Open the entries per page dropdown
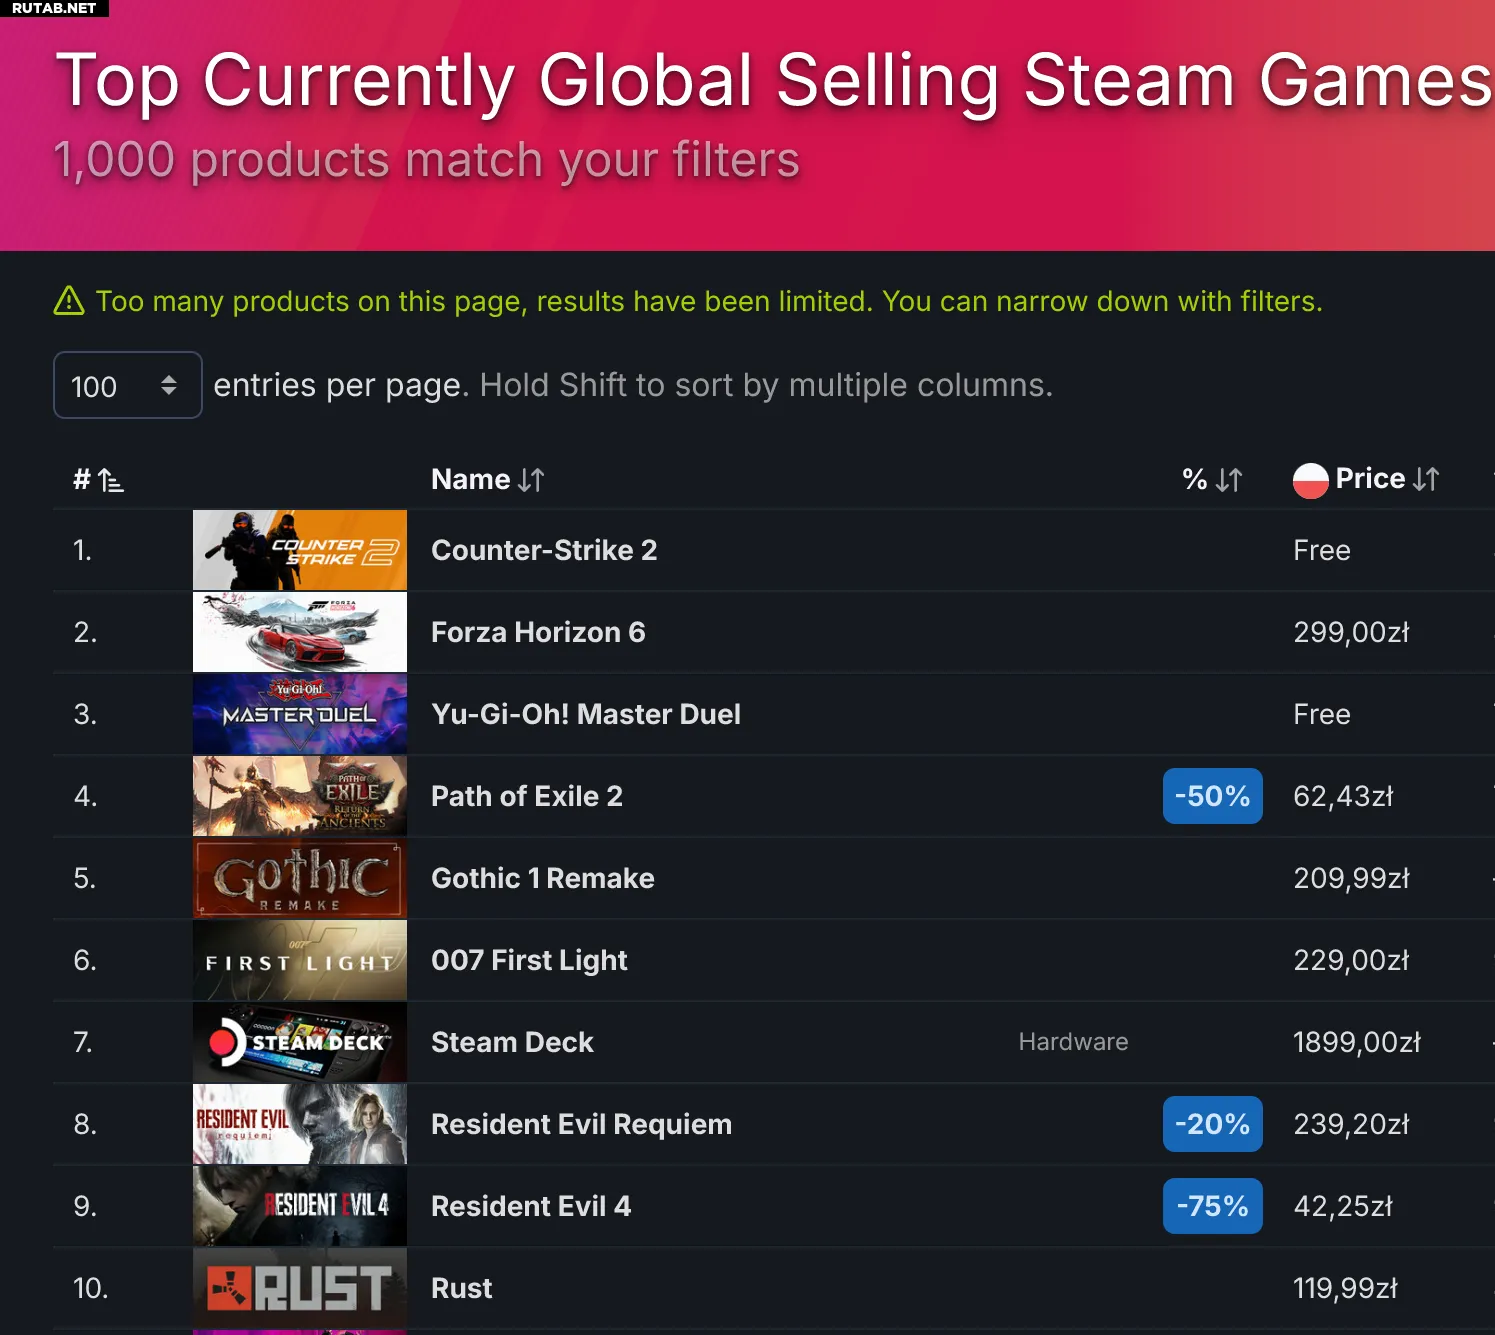The width and height of the screenshot is (1495, 1335). point(128,385)
